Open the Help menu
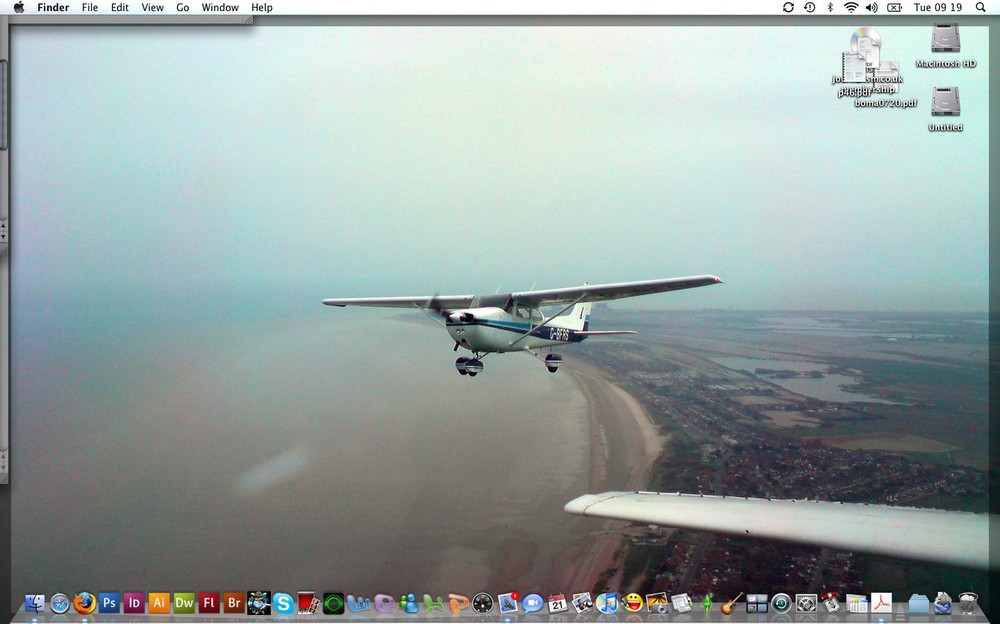1000x624 pixels. (261, 7)
